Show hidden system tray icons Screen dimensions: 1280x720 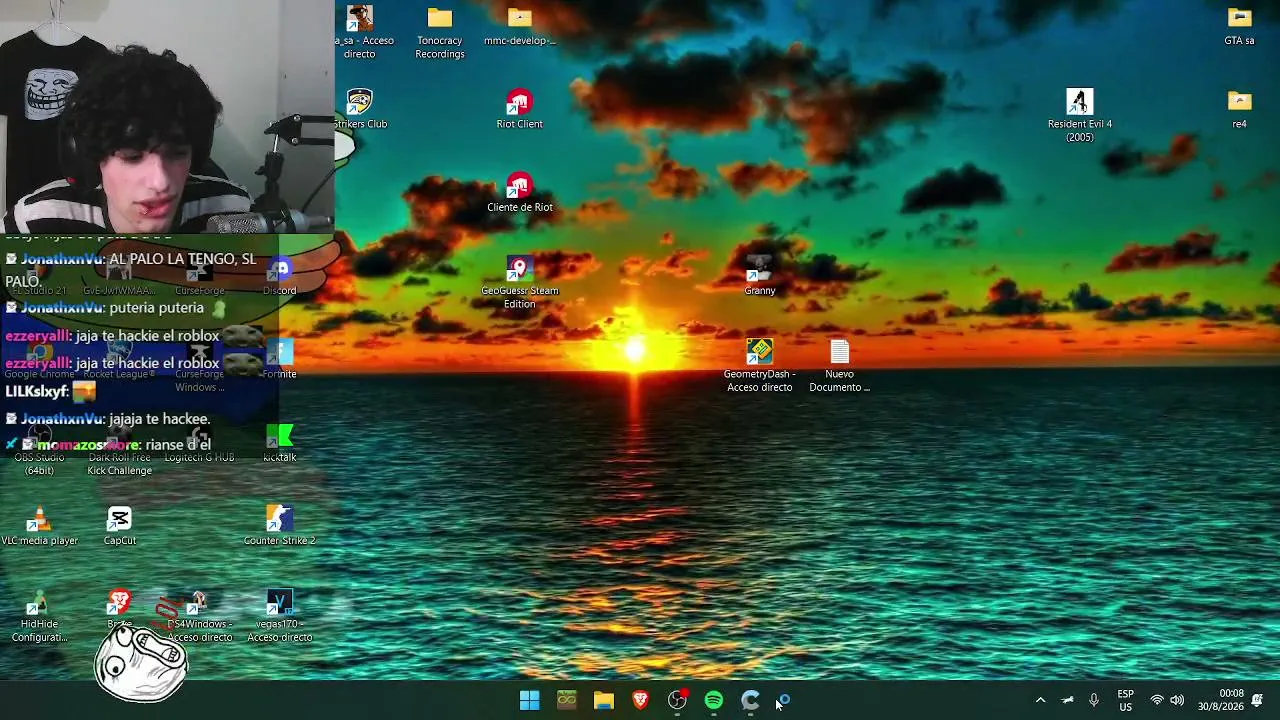point(1040,701)
